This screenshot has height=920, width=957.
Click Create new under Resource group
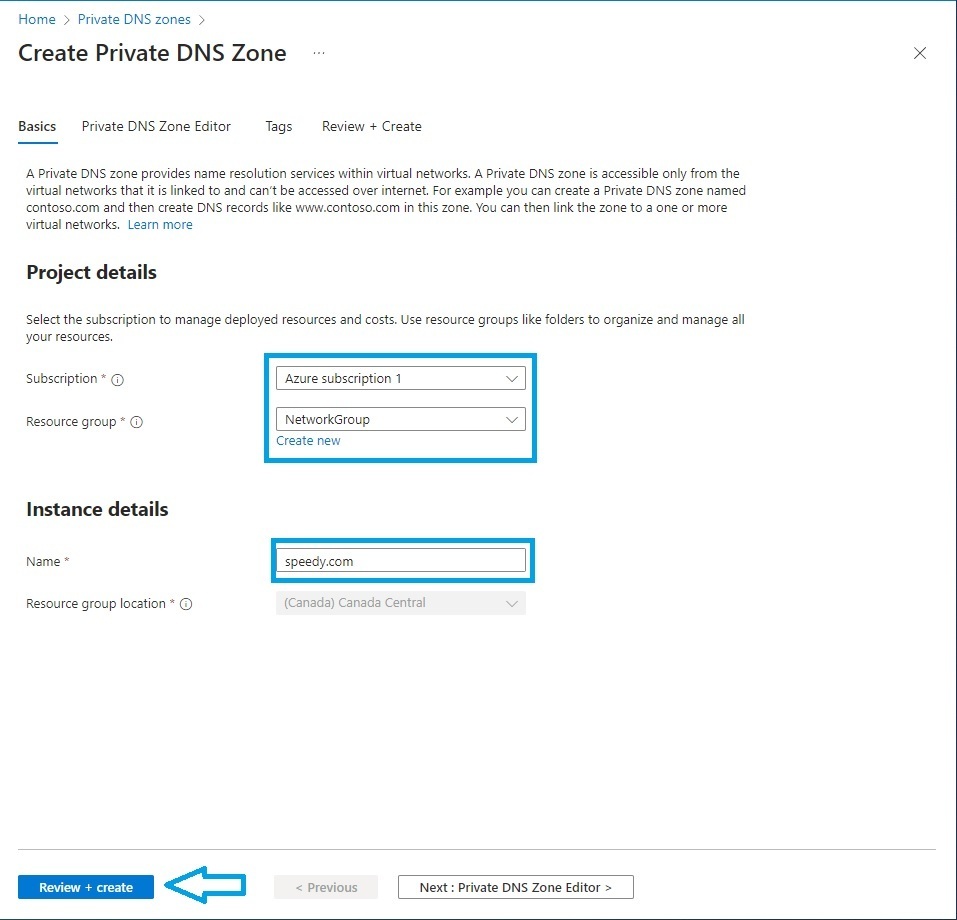308,440
